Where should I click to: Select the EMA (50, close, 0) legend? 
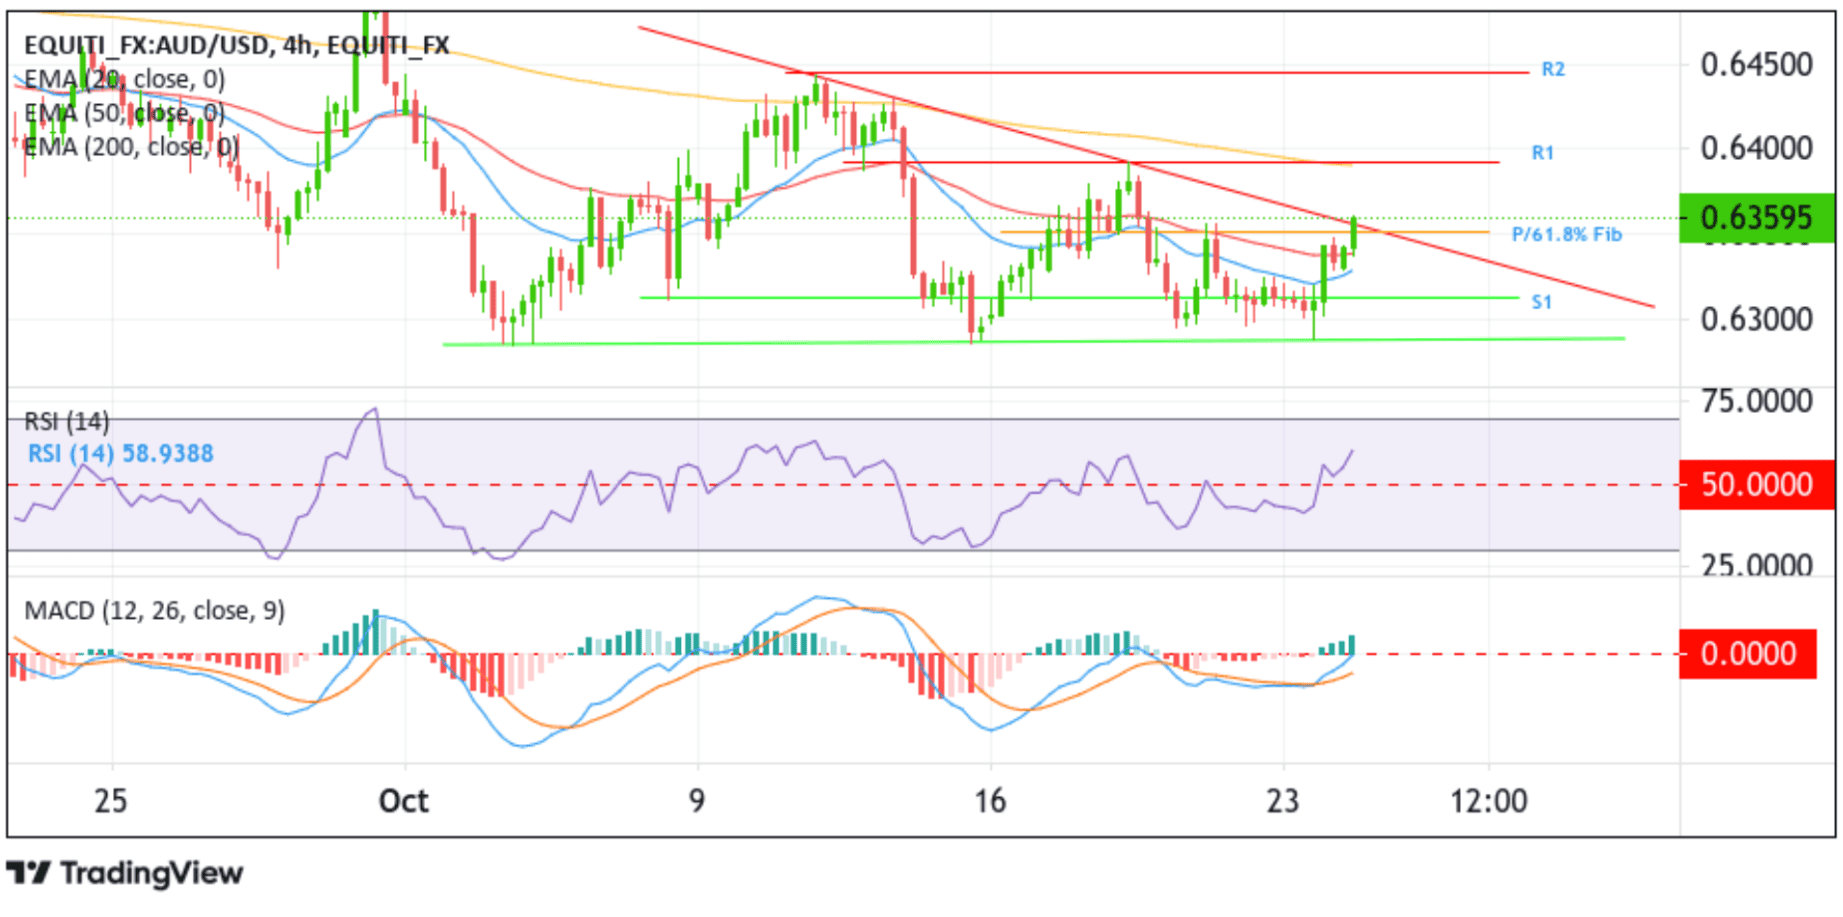pyautogui.click(x=124, y=113)
